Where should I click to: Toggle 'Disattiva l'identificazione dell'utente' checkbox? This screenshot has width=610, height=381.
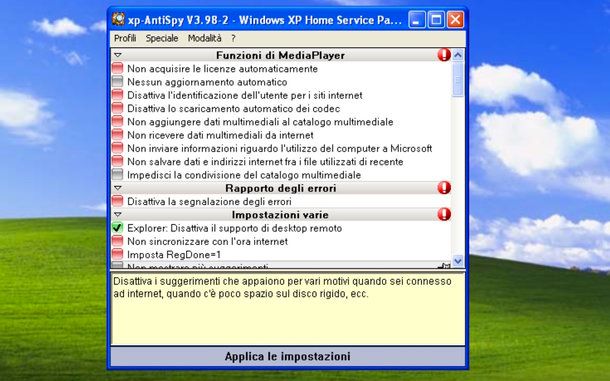(117, 95)
